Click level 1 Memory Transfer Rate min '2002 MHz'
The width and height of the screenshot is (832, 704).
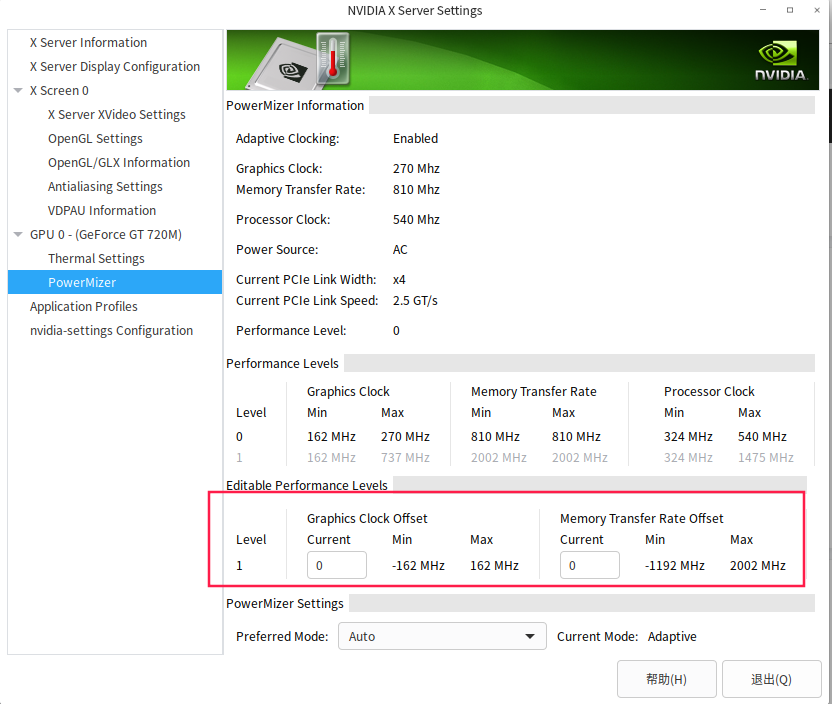tap(499, 458)
